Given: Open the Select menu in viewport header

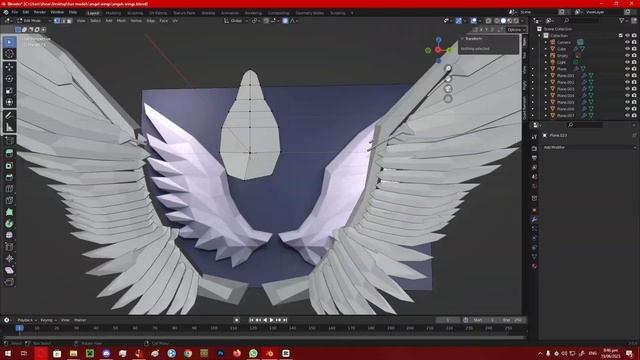Looking at the screenshot, I should [x=95, y=20].
